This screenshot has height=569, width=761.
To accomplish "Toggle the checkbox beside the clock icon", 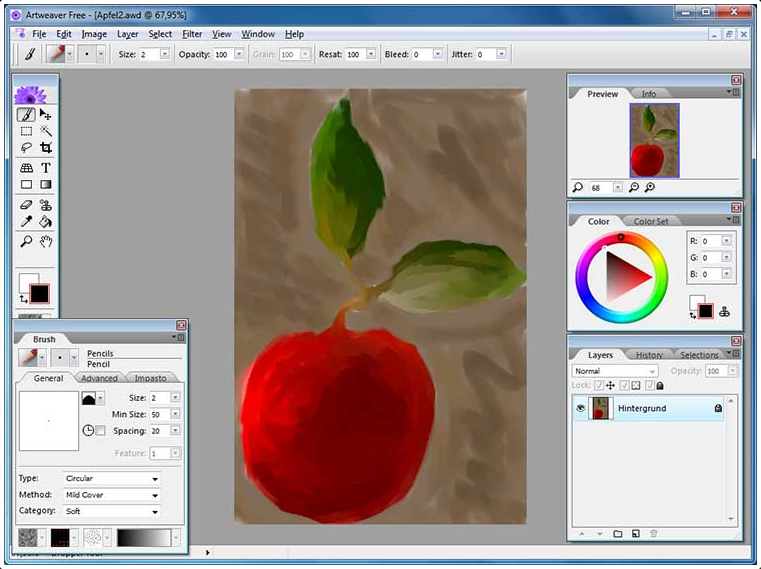I will point(100,430).
